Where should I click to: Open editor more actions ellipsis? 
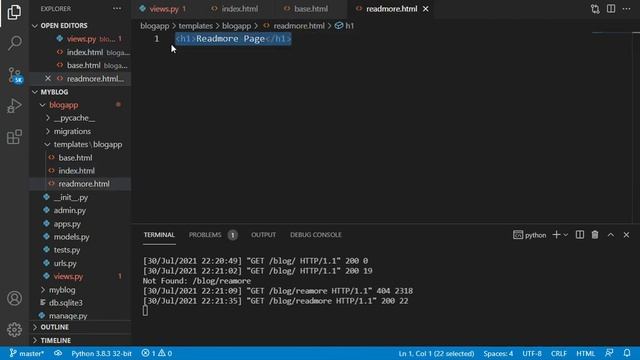[x=627, y=9]
